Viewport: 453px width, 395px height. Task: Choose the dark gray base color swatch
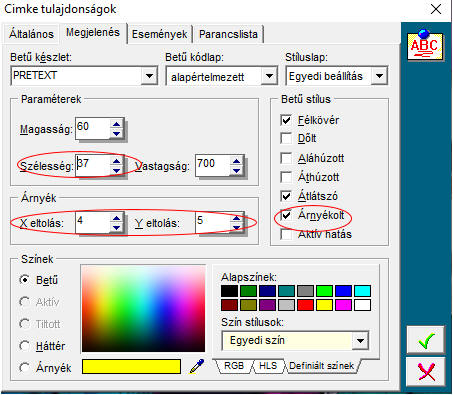(x=305, y=291)
